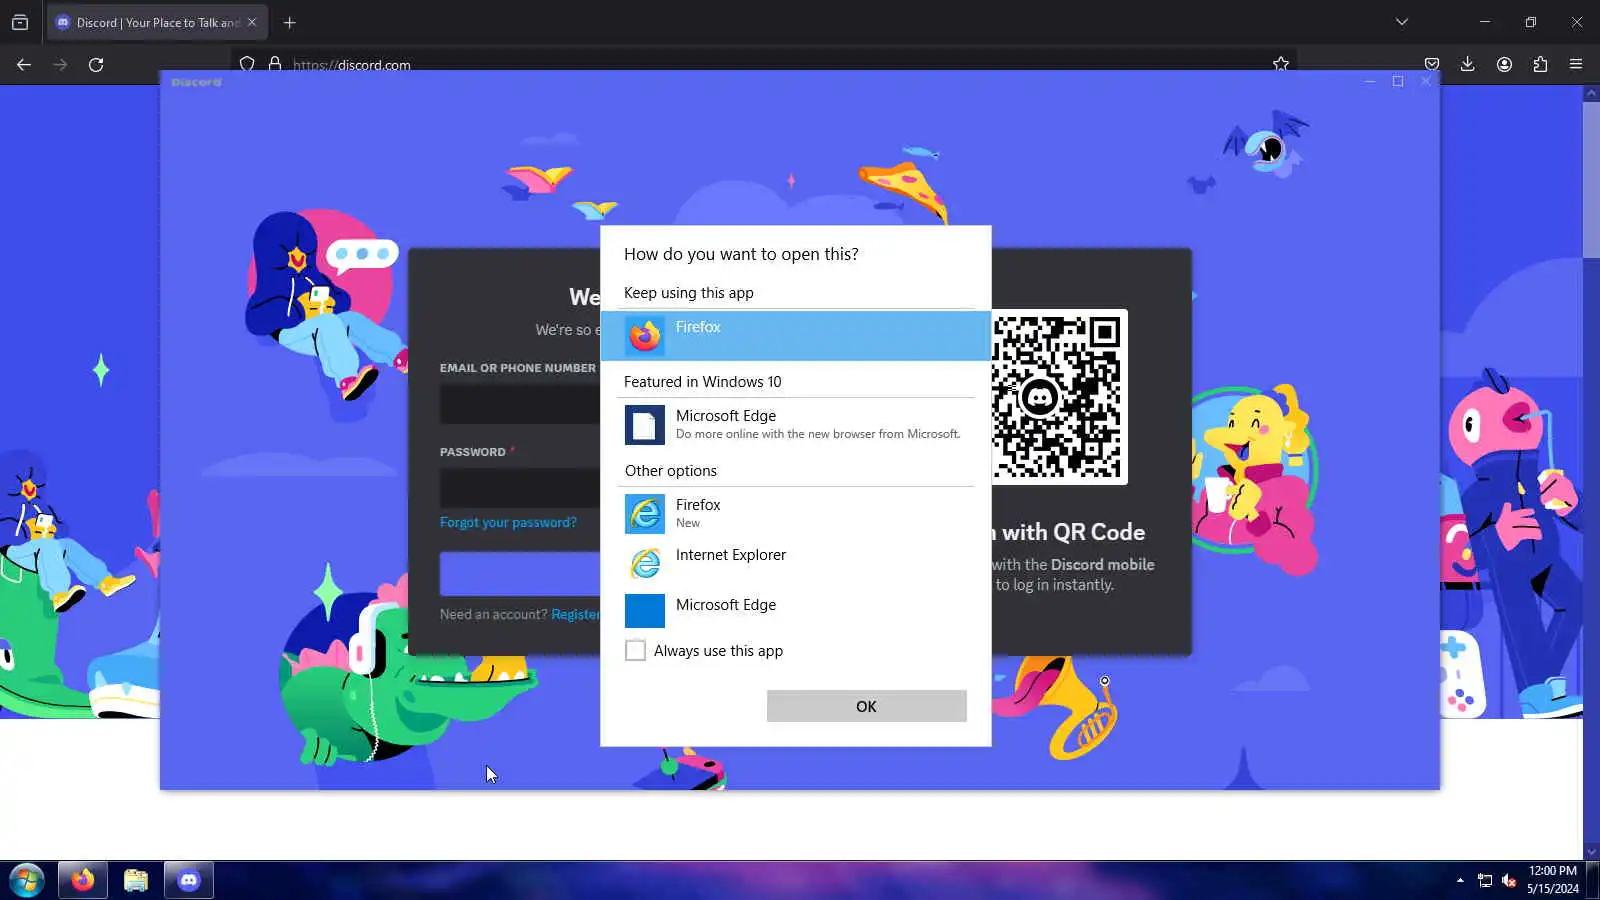Bookmark this page with the star
Screen dimensions: 1600x900
coord(1281,65)
